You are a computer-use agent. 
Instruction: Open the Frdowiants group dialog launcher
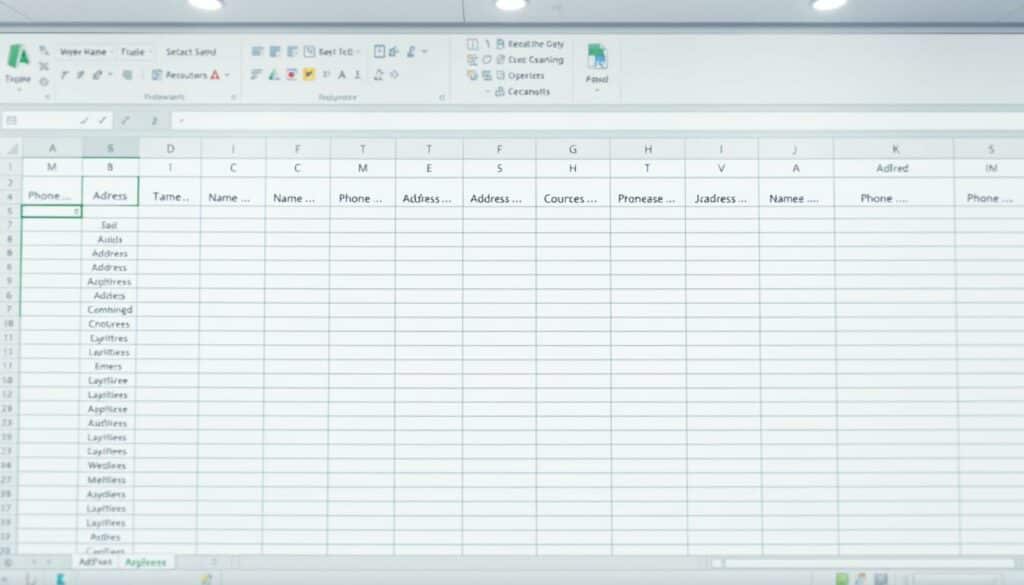[x=233, y=97]
